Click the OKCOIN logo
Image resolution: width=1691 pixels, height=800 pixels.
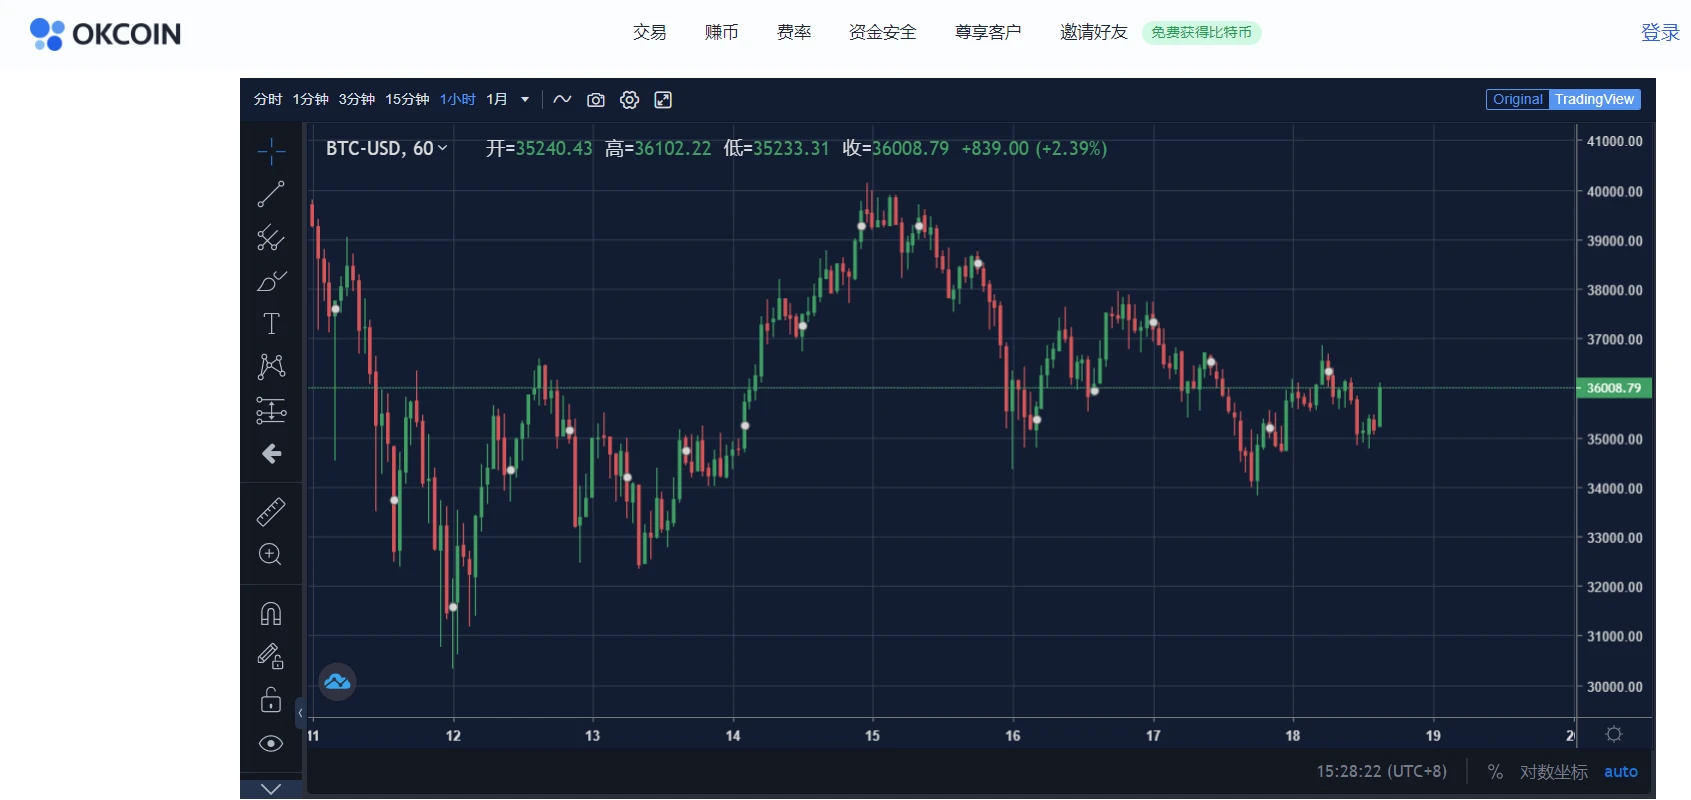105,34
